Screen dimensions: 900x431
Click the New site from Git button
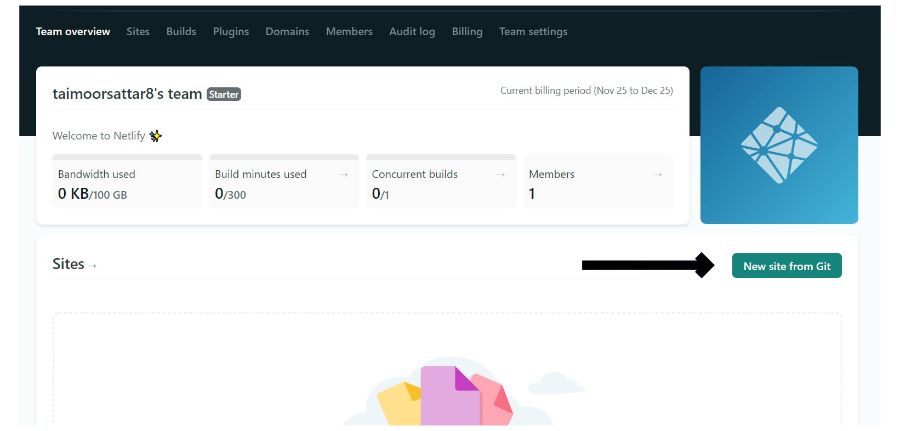tap(787, 266)
